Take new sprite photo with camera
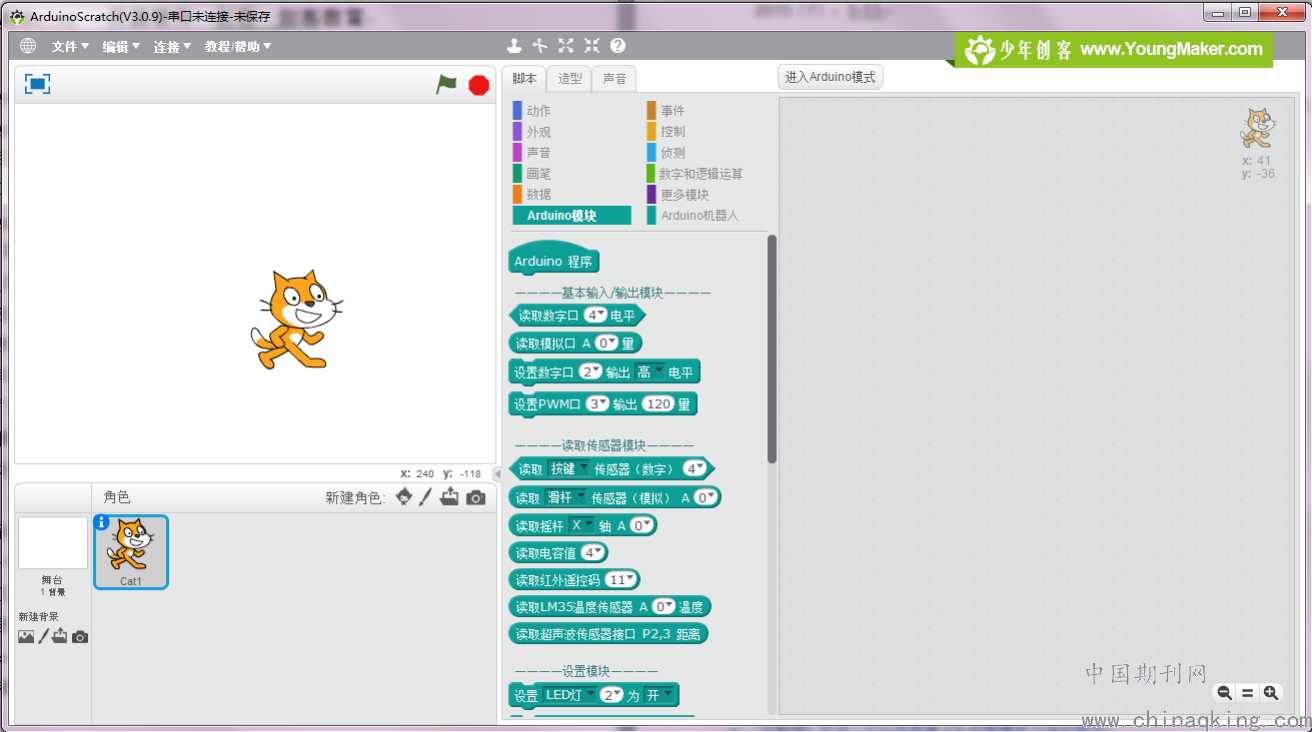 tap(476, 497)
